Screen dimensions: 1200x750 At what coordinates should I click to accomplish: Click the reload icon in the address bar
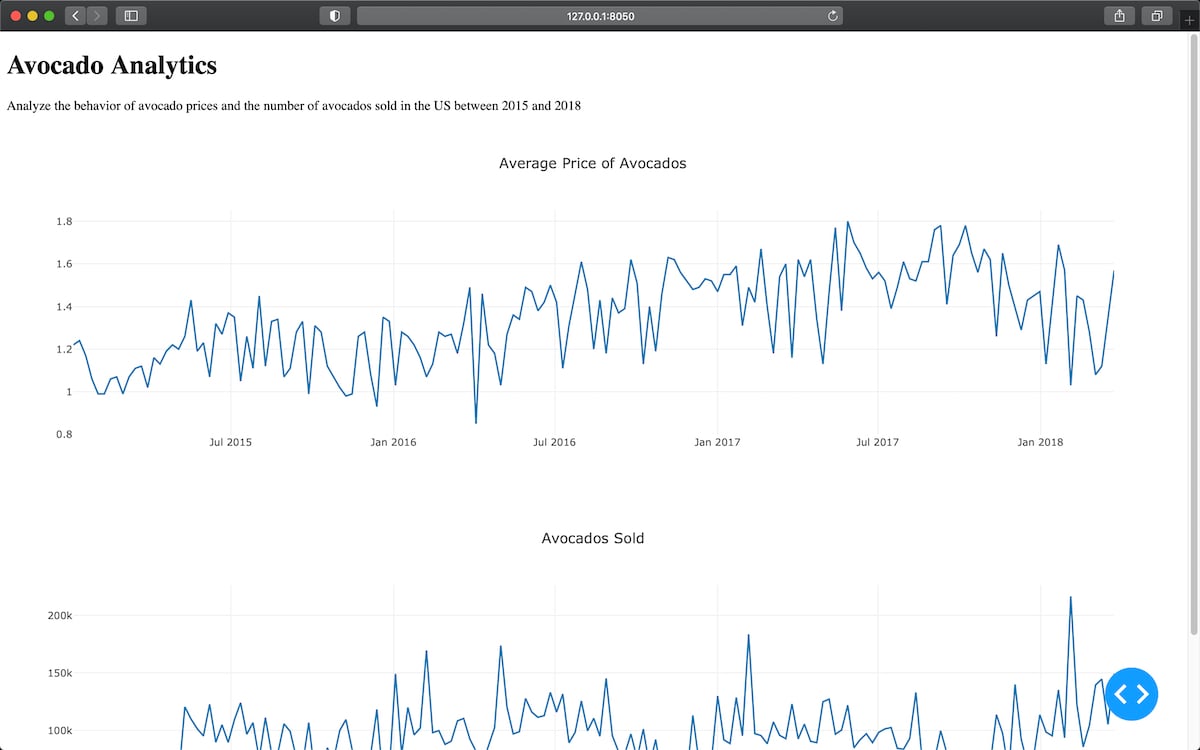tap(831, 16)
